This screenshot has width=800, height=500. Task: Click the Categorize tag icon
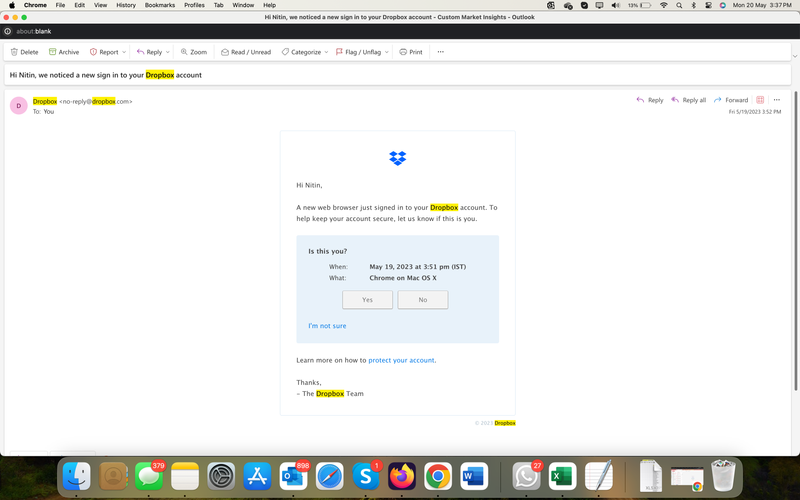pyautogui.click(x=285, y=52)
